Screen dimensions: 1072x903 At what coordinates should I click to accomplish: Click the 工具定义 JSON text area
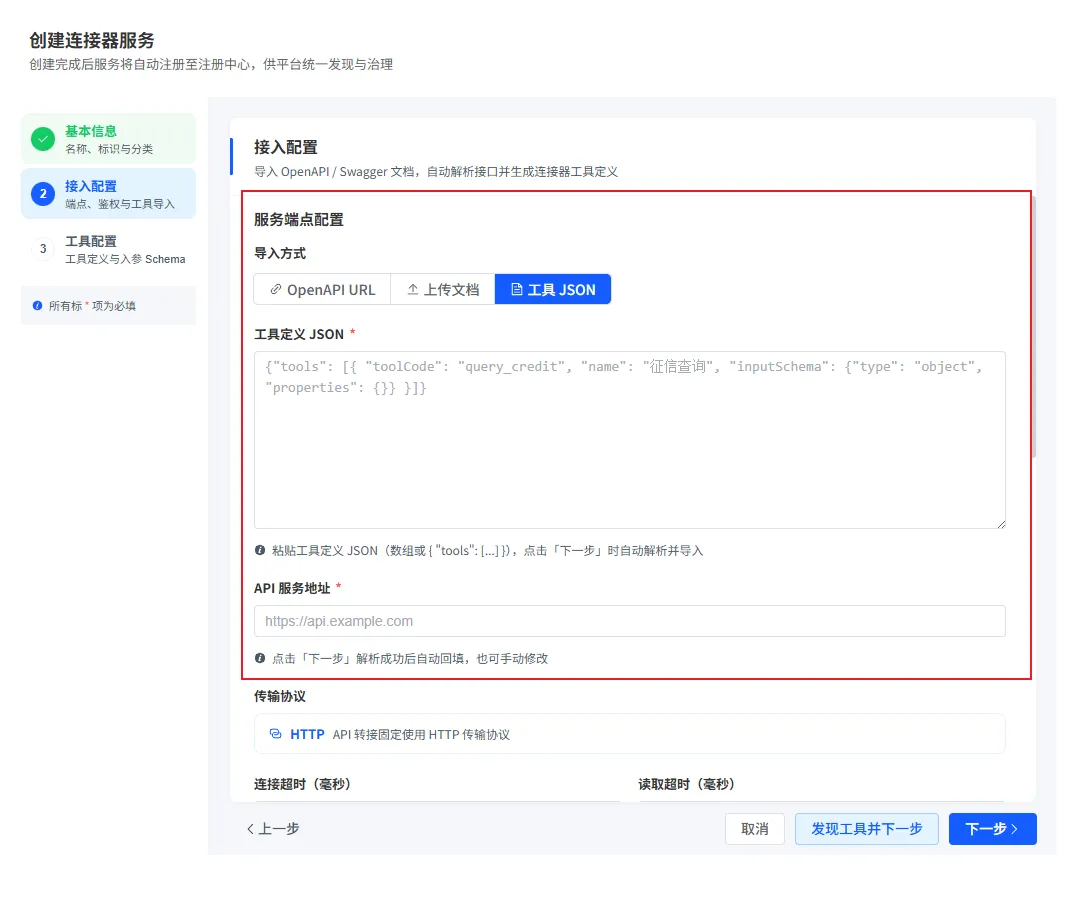pyautogui.click(x=630, y=440)
